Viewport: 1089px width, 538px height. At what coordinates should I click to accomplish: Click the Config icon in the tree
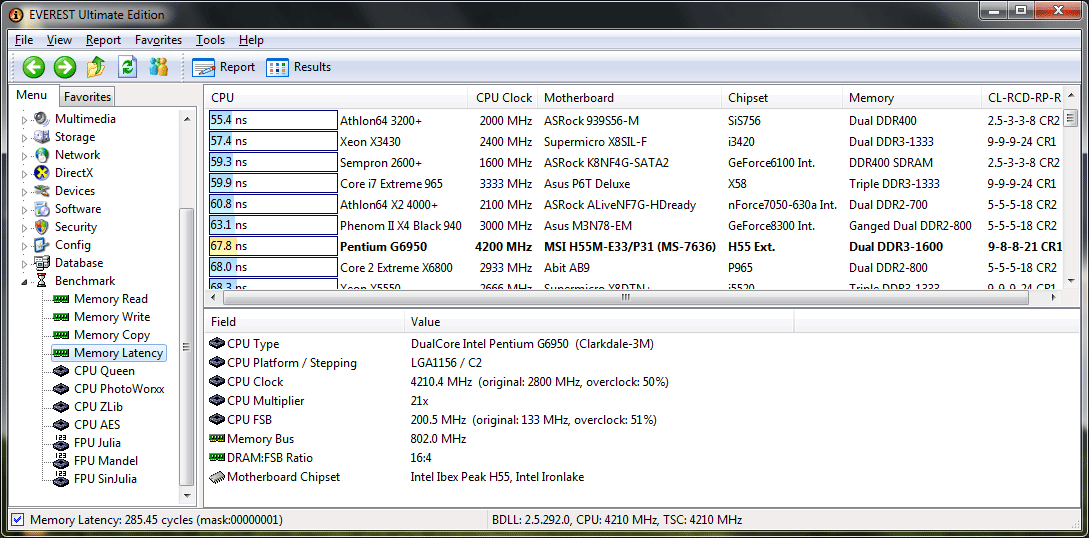[42, 245]
